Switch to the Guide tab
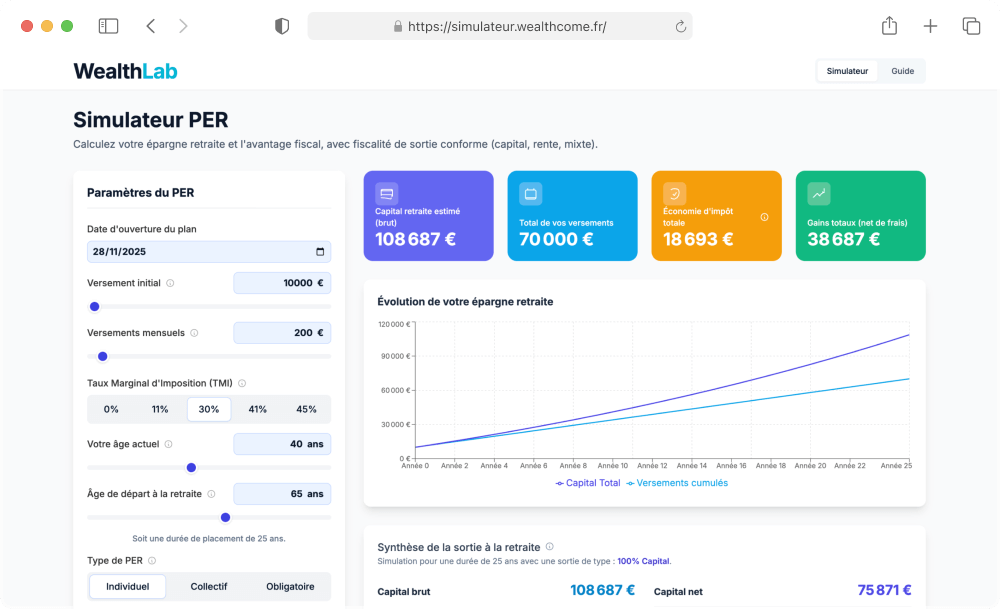Screen dimensions: 1000x609 902,71
